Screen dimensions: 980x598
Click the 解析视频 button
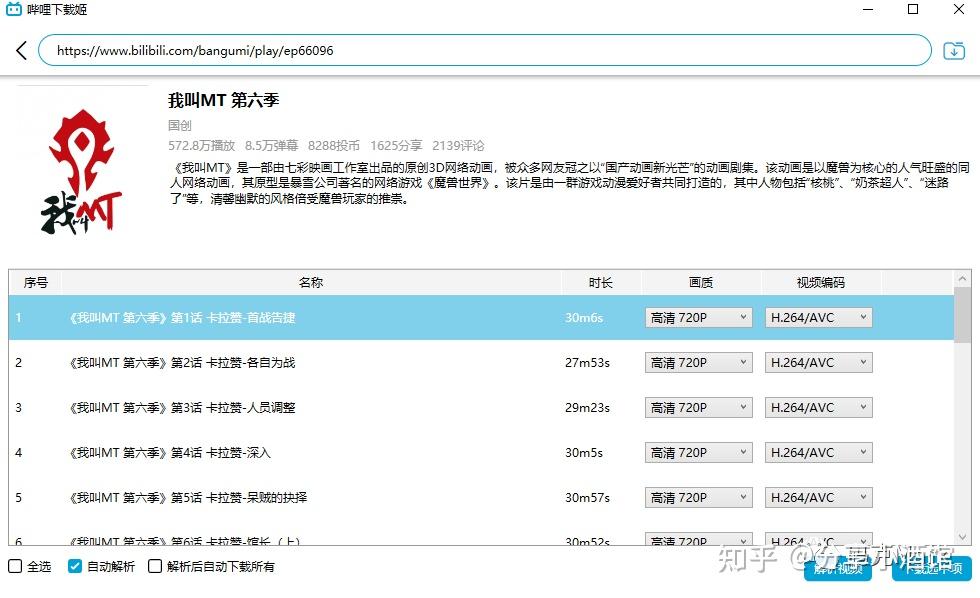click(x=838, y=568)
